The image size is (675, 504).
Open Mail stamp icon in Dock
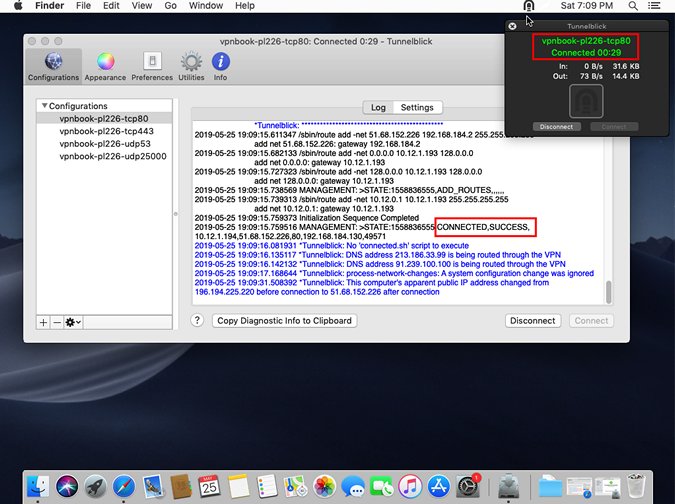click(x=152, y=487)
